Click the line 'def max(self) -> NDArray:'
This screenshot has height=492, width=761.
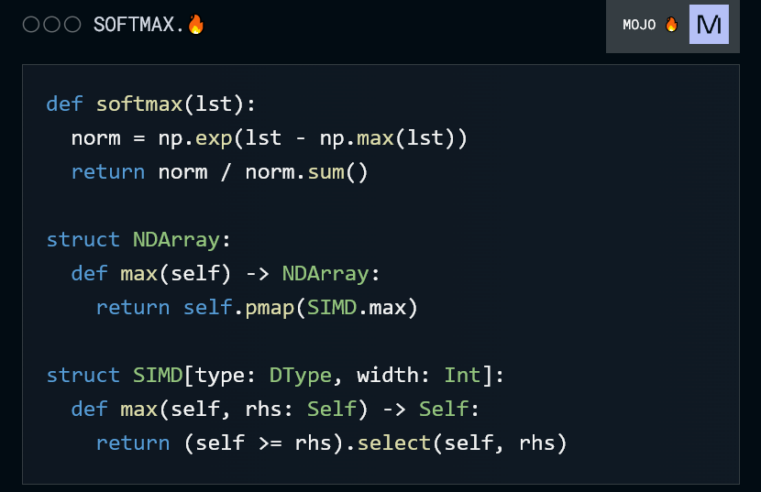click(x=225, y=274)
